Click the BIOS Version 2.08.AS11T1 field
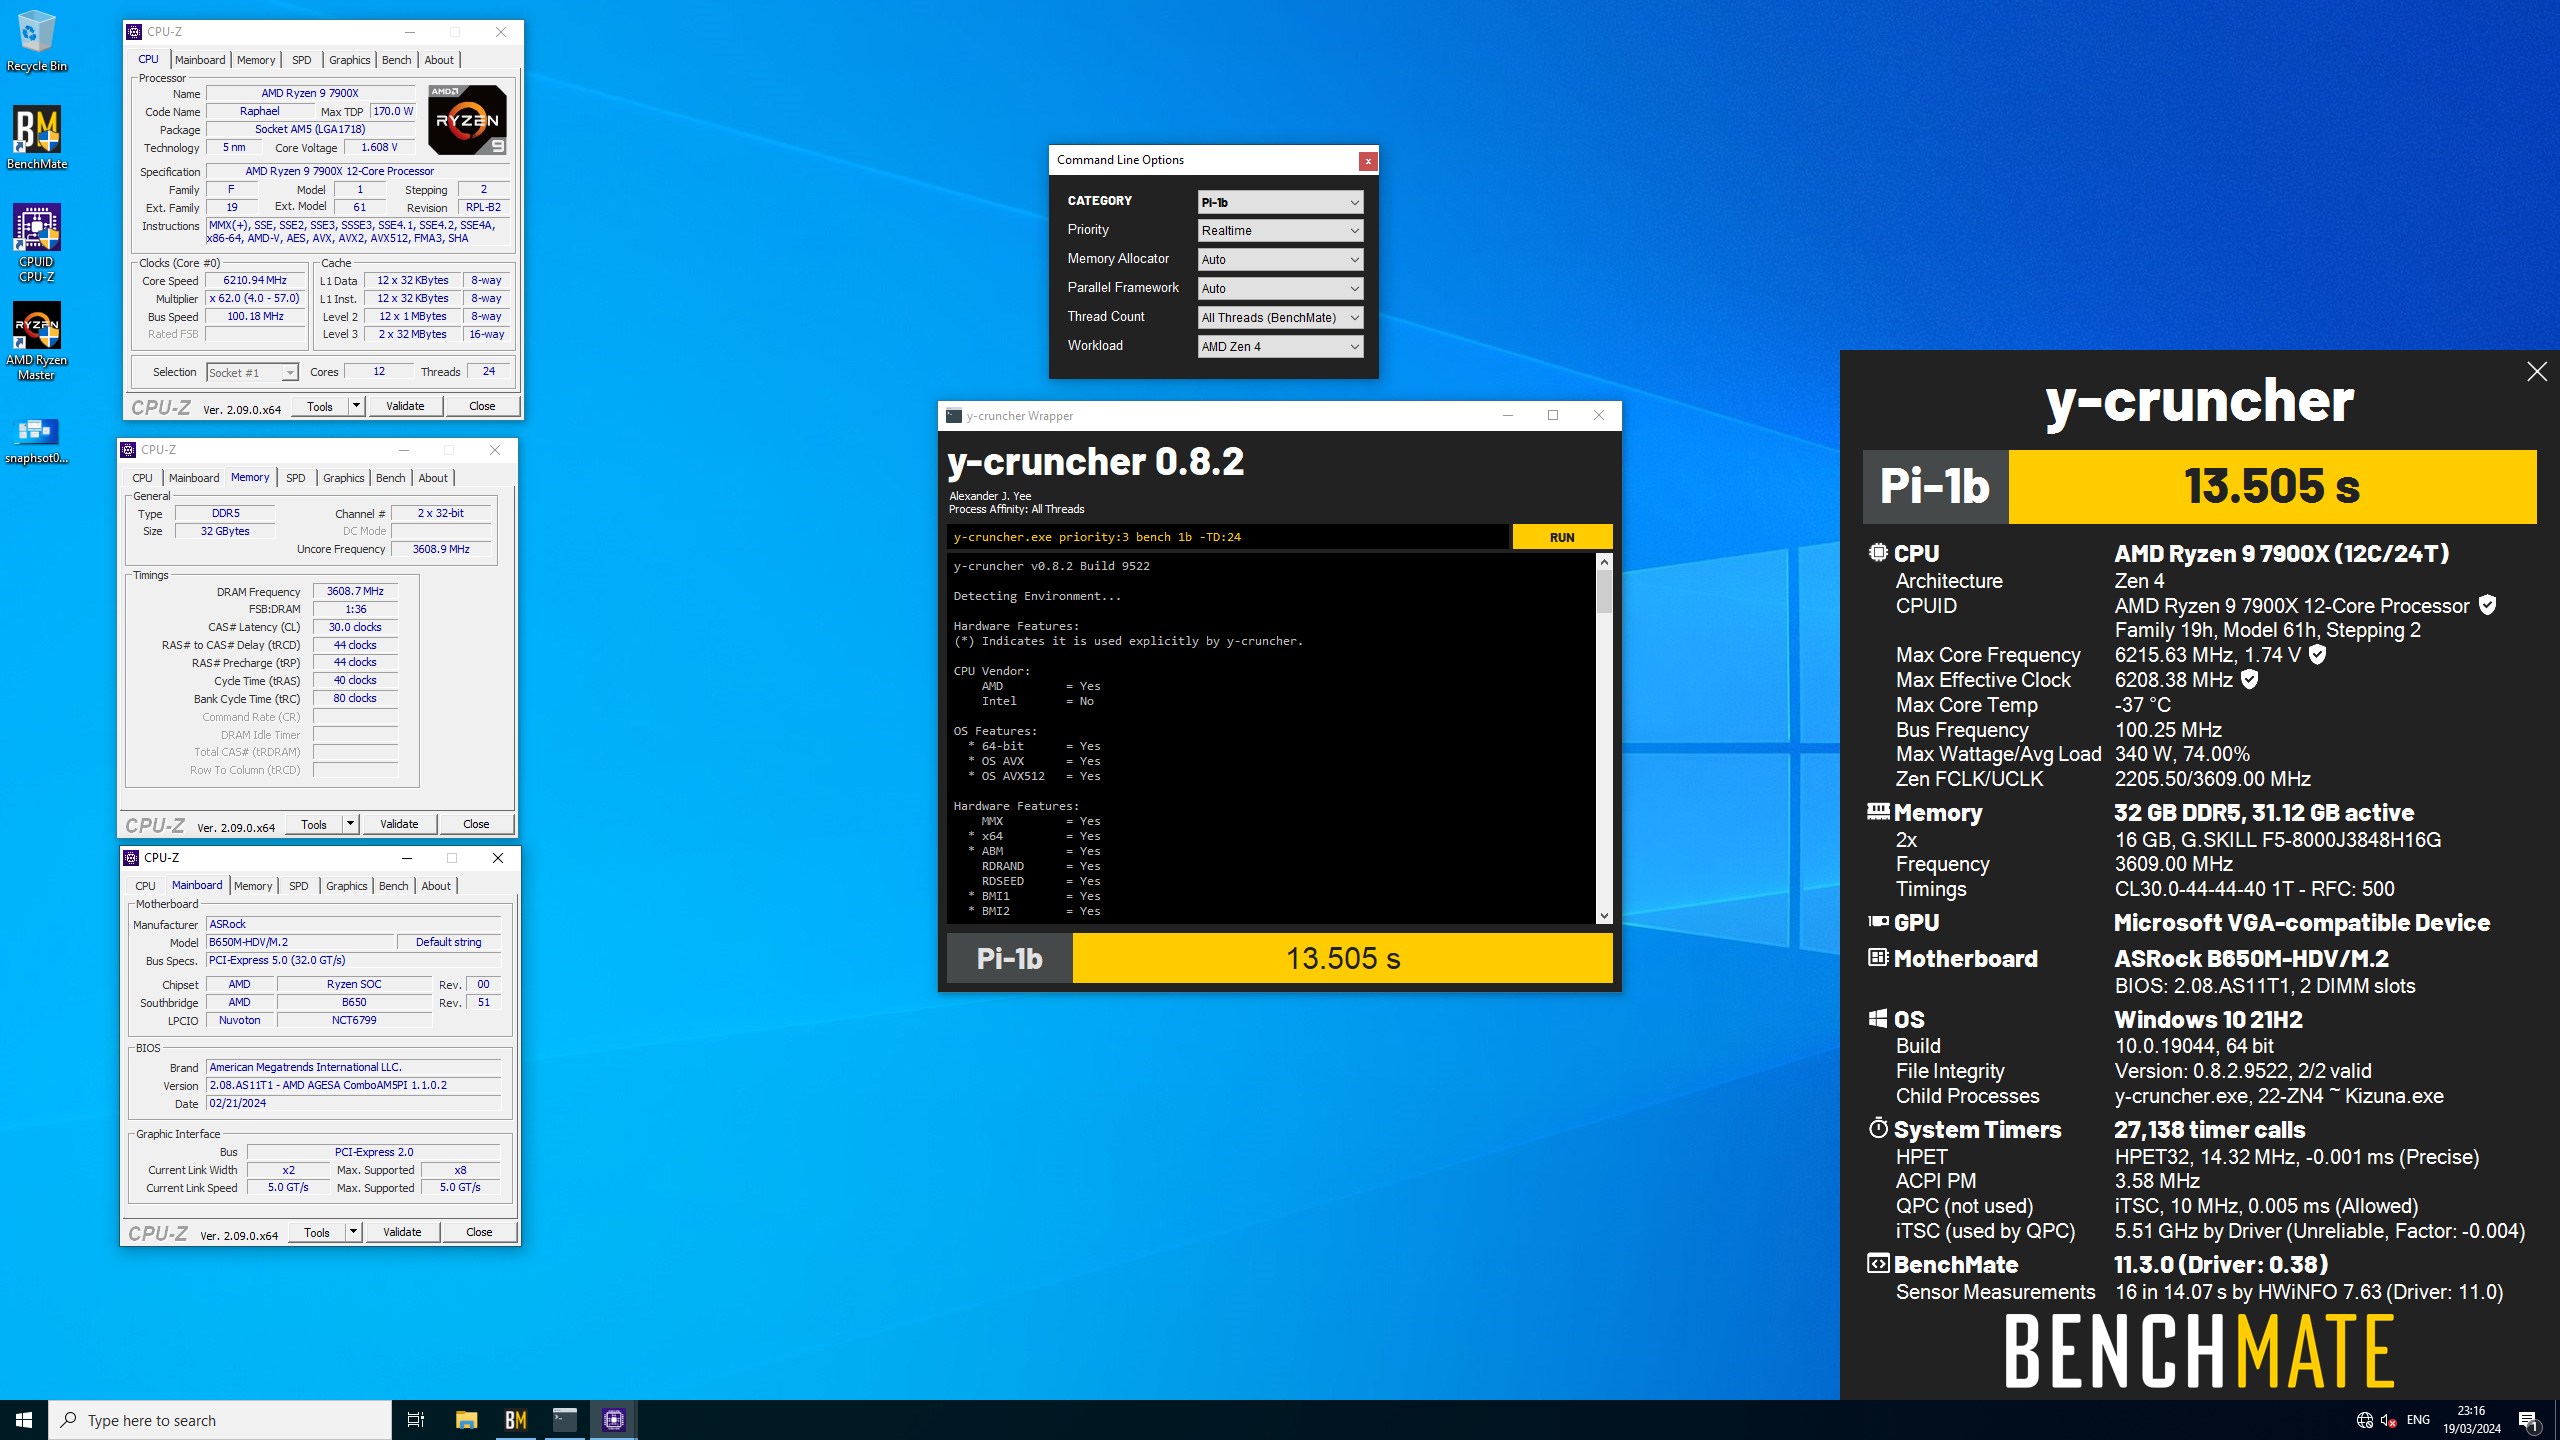Image resolution: width=2560 pixels, height=1440 pixels. pos(353,1085)
